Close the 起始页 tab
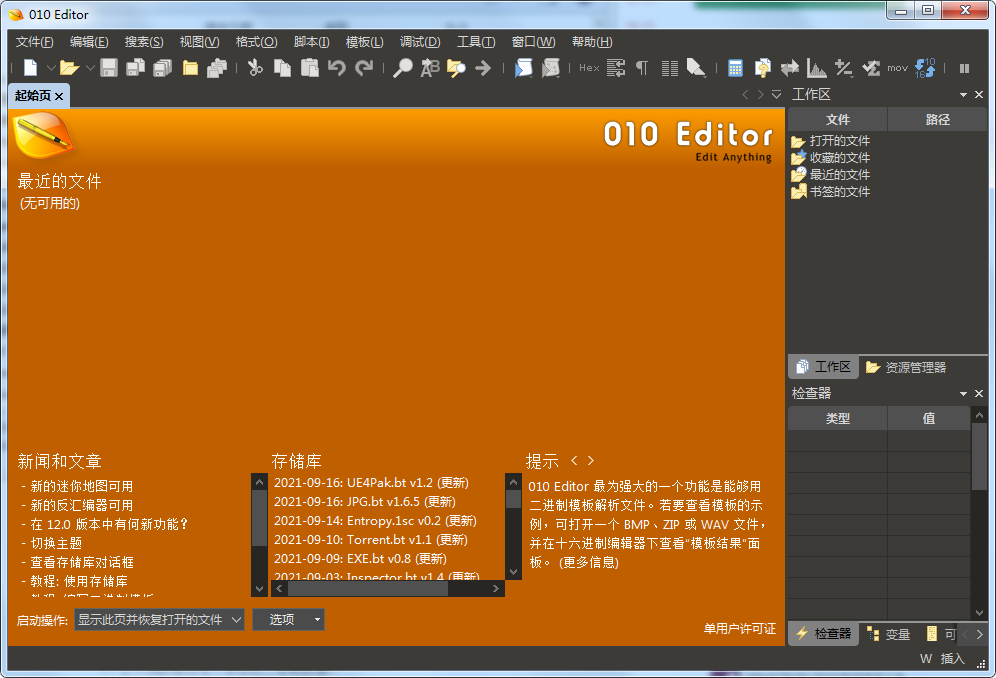 [x=59, y=96]
